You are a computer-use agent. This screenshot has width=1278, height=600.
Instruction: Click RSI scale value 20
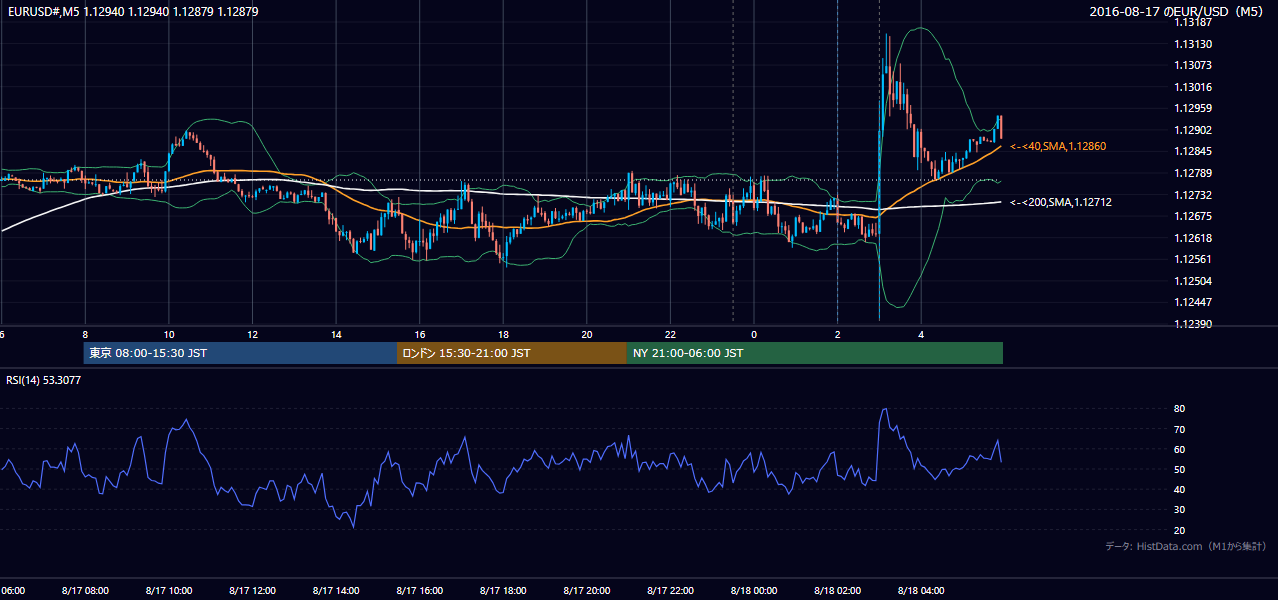point(1179,530)
